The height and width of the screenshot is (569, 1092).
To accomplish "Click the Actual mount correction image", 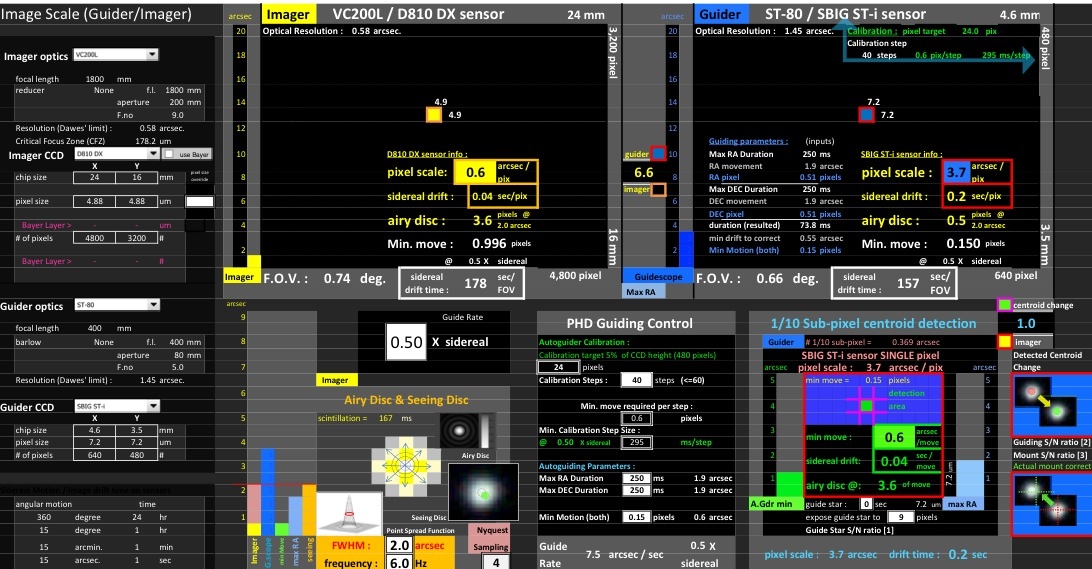I will tap(1048, 507).
